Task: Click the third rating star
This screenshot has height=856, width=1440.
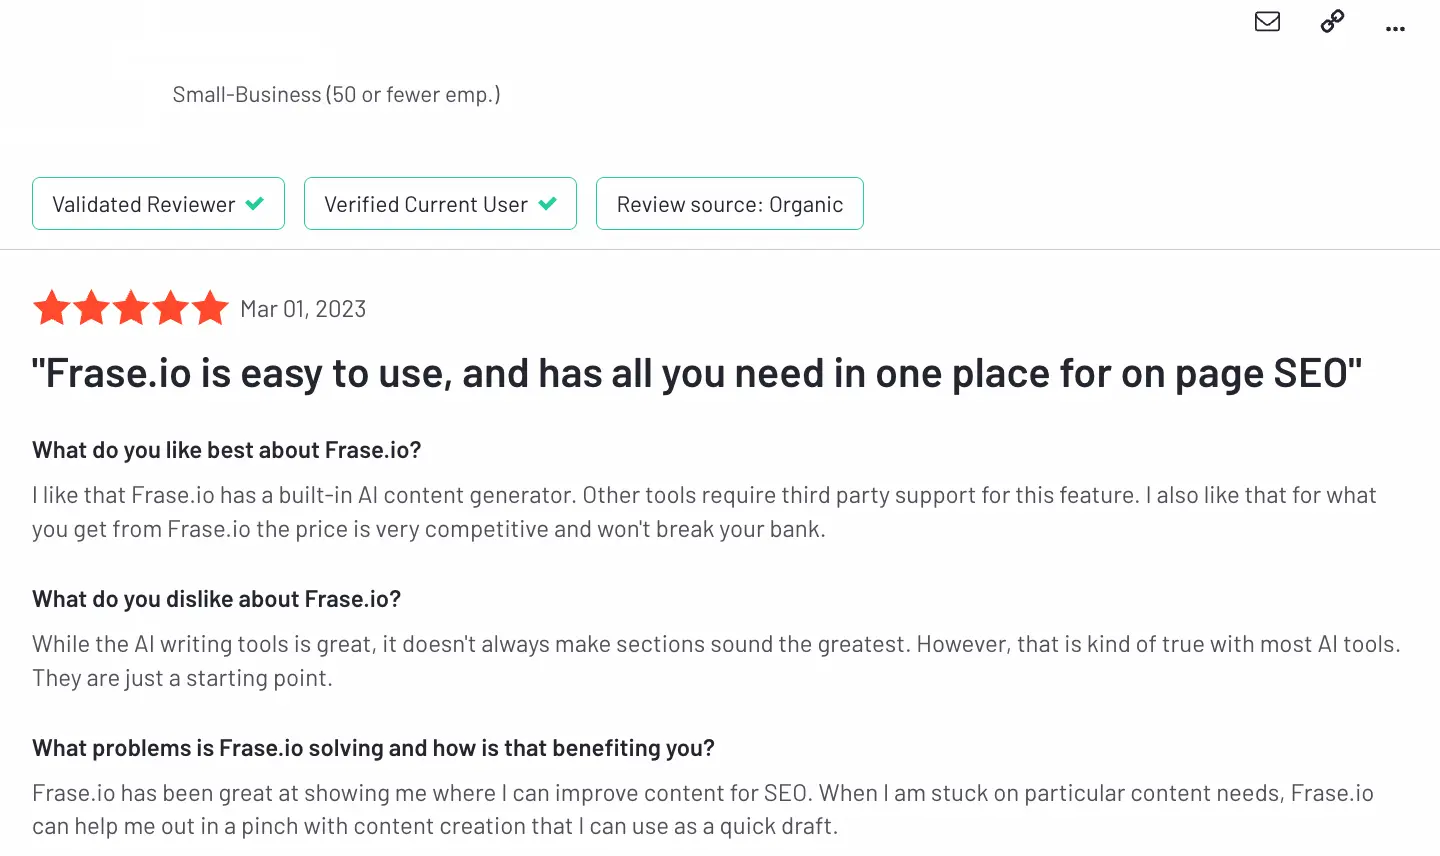Action: coord(131,308)
